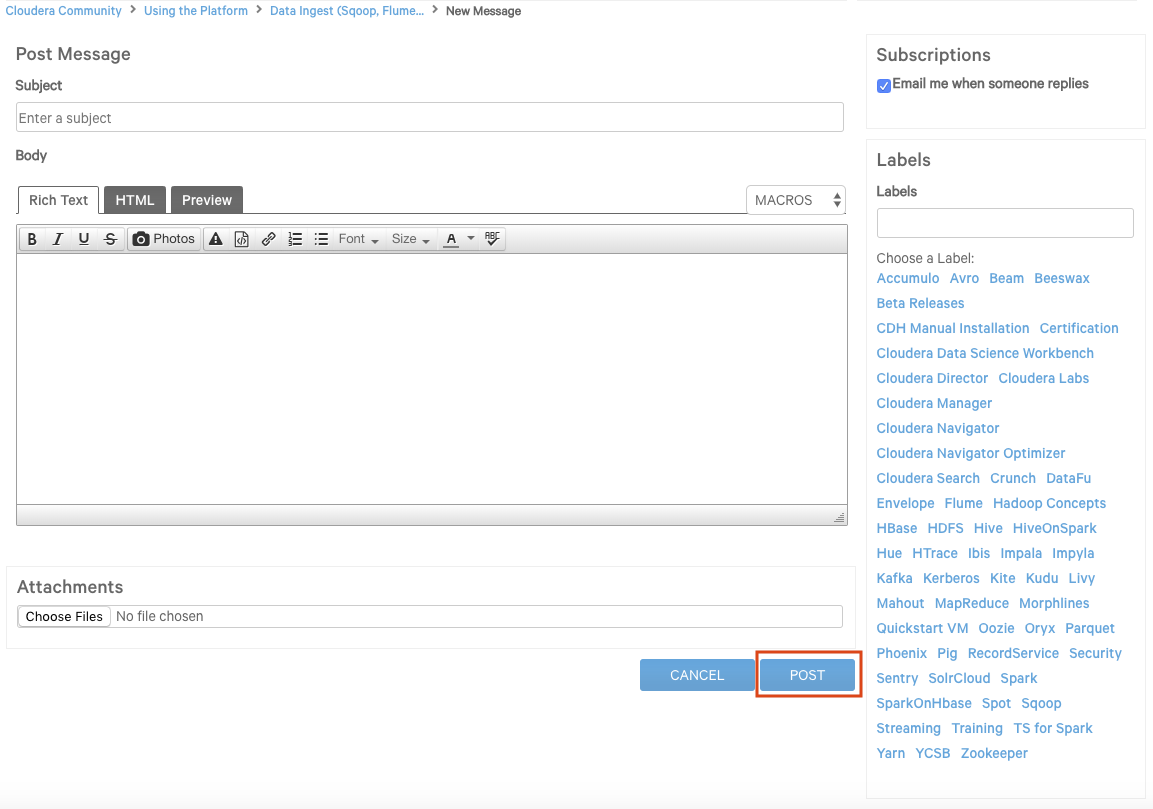Expand the Font dropdown

pyautogui.click(x=357, y=239)
